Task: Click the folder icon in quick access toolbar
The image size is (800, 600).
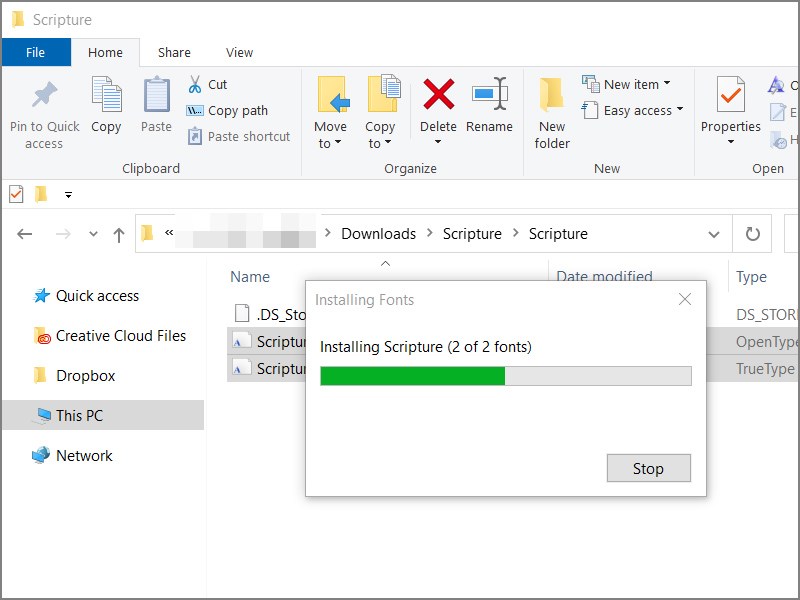Action: [x=41, y=194]
